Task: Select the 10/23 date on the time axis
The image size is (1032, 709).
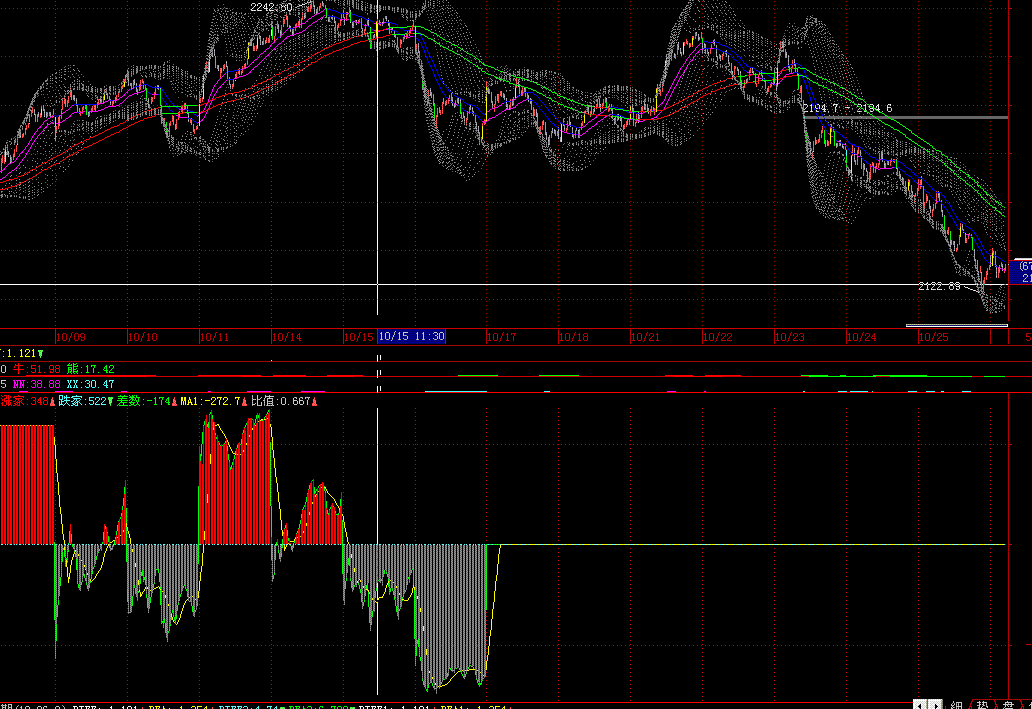Action: pyautogui.click(x=789, y=337)
